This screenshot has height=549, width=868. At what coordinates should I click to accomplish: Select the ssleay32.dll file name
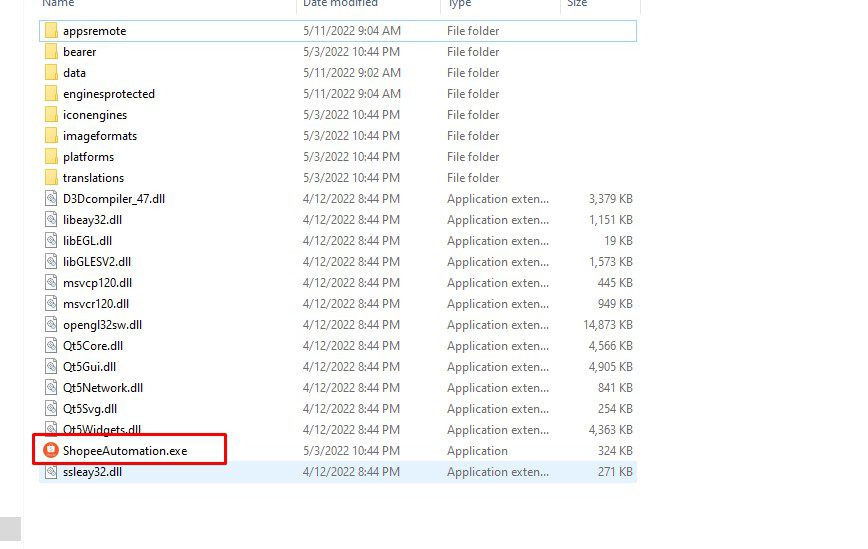[92, 472]
